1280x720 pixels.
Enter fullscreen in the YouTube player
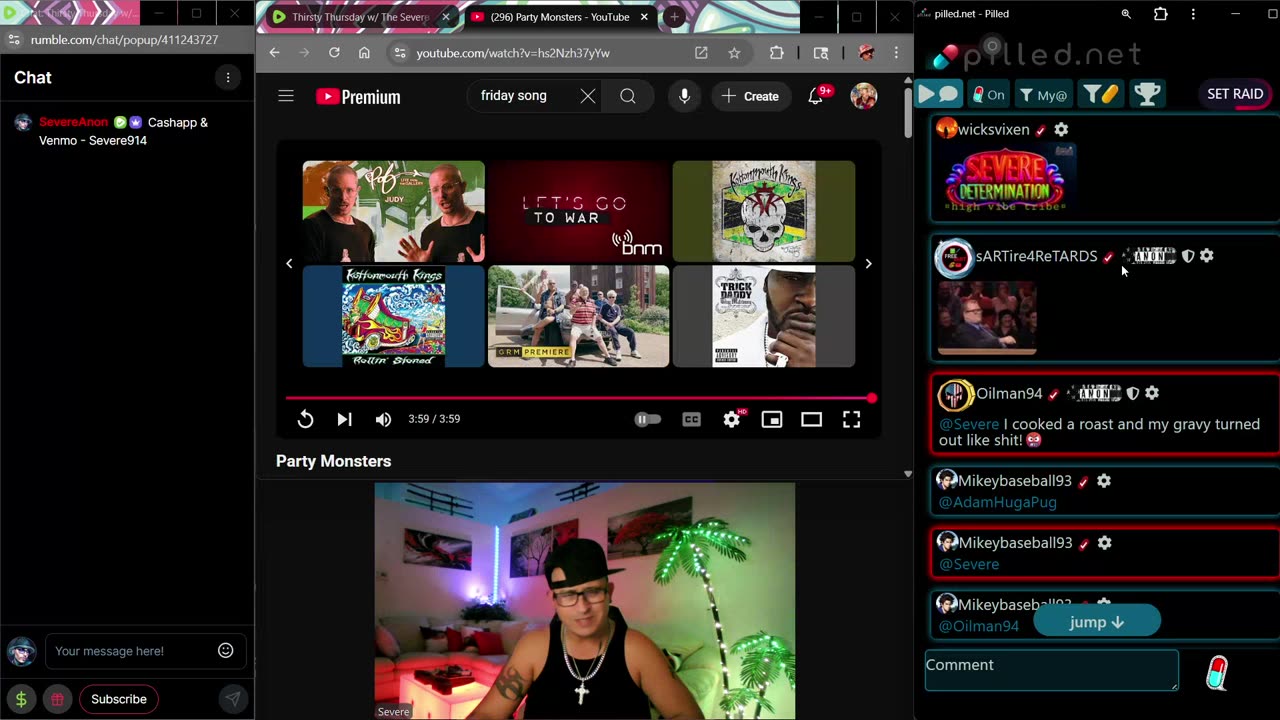tap(851, 419)
